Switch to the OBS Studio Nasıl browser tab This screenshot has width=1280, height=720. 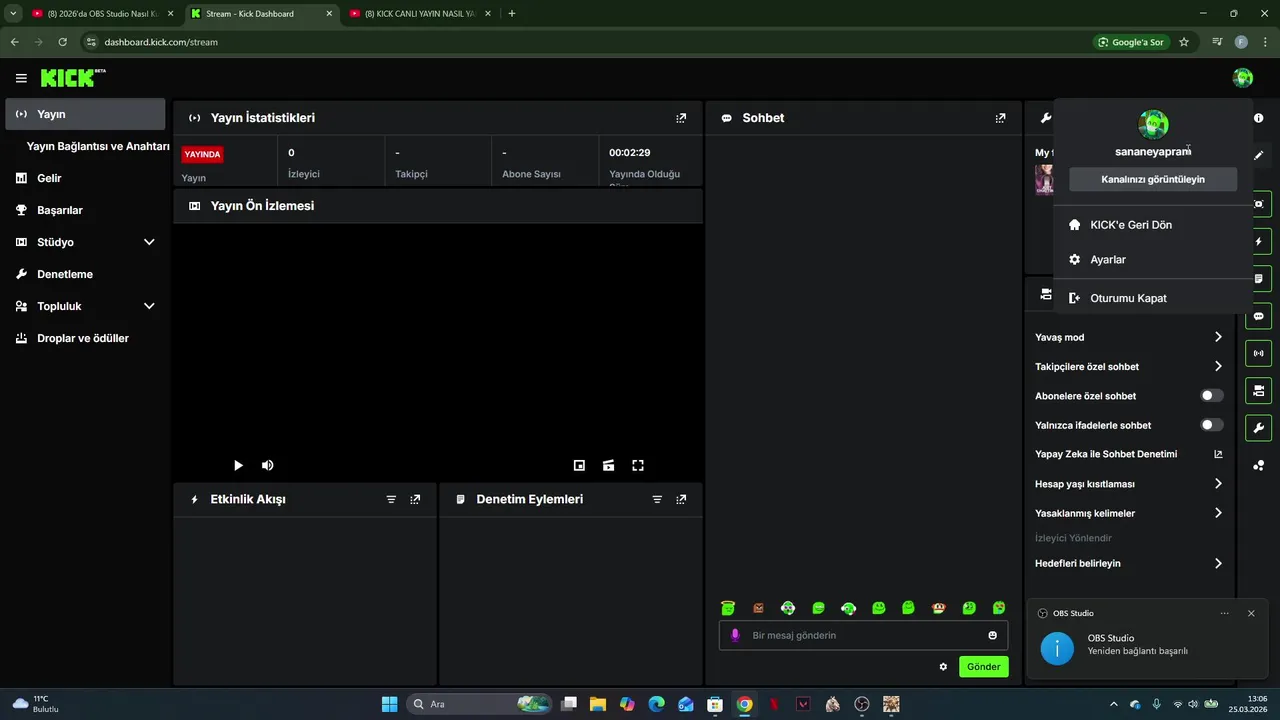tap(102, 14)
